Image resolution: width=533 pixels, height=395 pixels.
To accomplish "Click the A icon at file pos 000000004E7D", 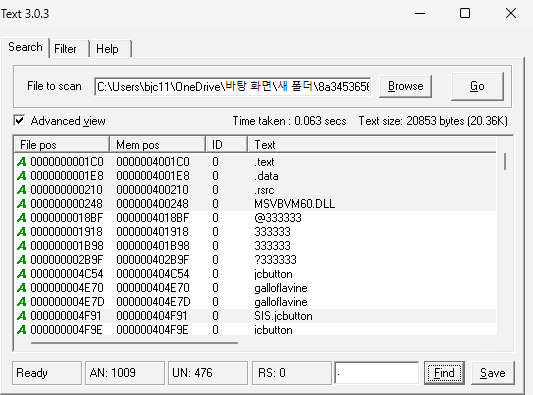I will pyautogui.click(x=22, y=302).
